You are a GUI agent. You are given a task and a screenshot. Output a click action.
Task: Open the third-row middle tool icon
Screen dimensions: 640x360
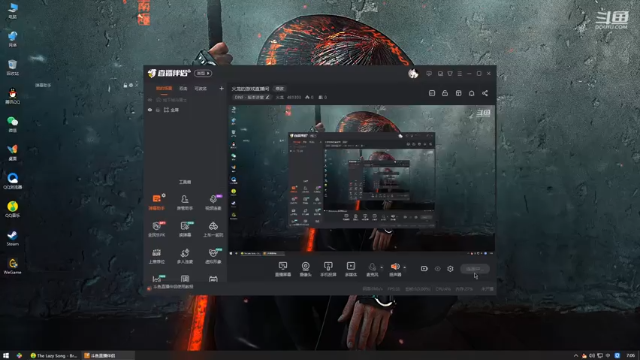point(184,256)
